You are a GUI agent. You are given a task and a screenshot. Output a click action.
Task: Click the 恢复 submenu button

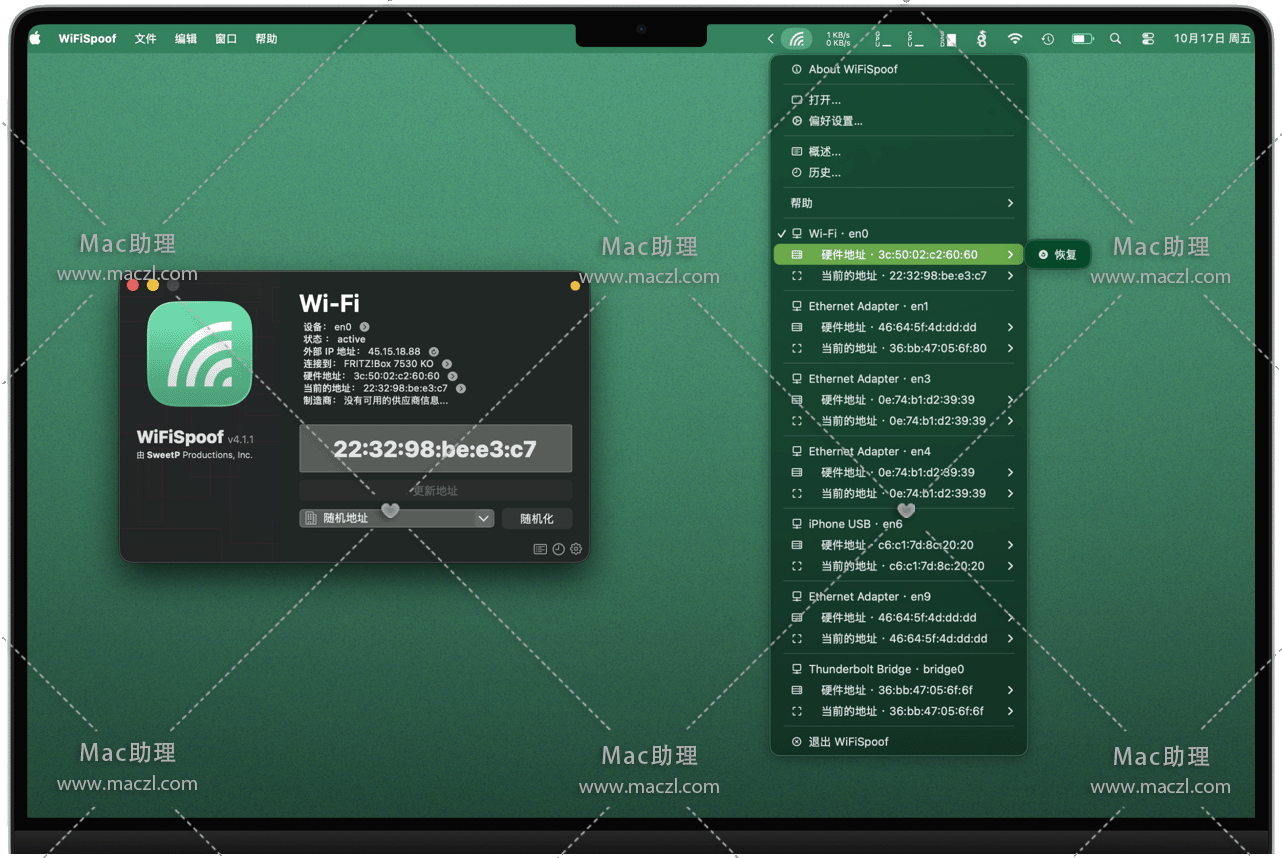coord(1058,255)
